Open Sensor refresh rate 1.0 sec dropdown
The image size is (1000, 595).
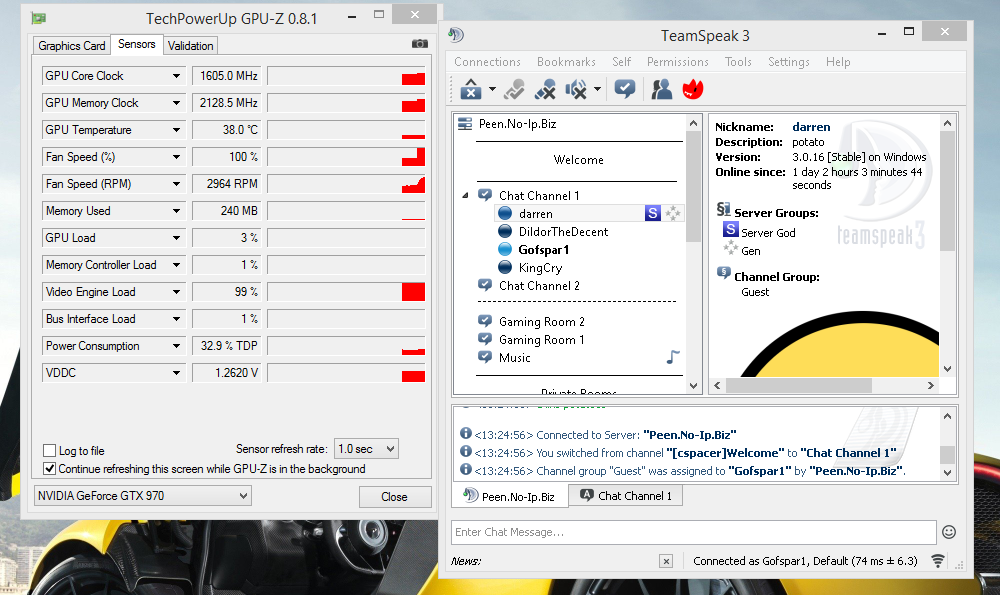click(367, 449)
